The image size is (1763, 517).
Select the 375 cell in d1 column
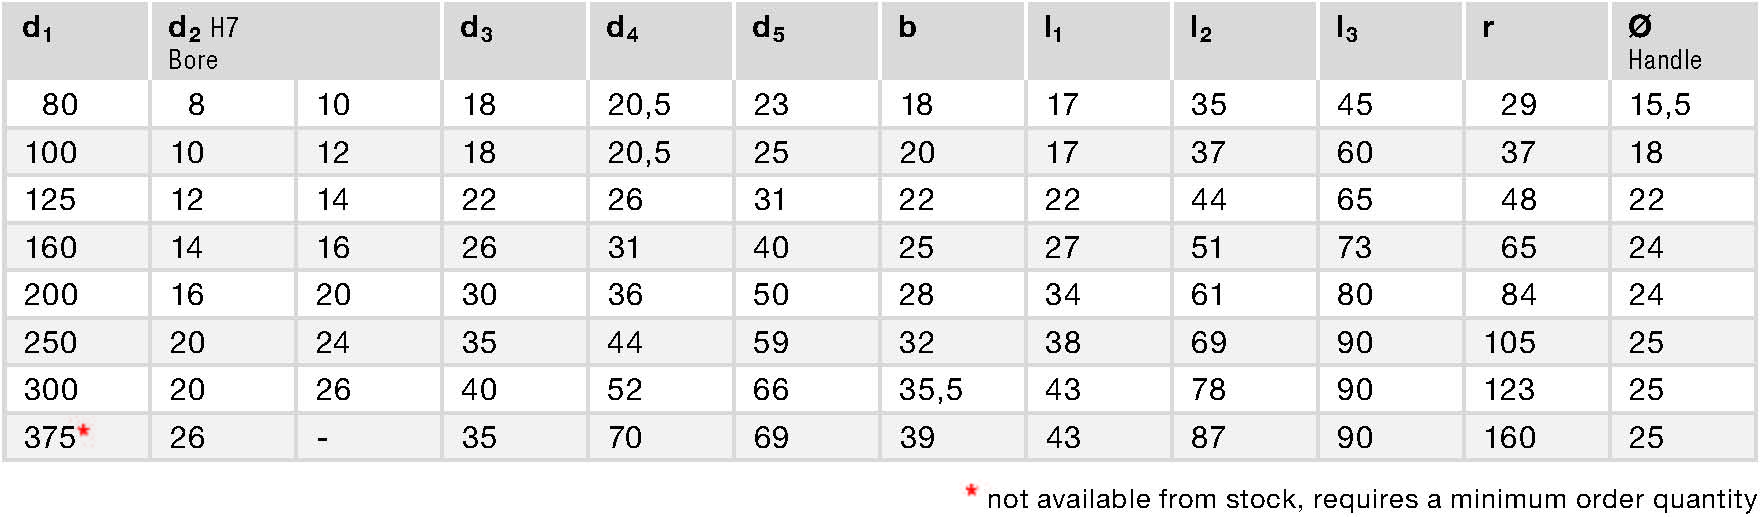click(50, 438)
